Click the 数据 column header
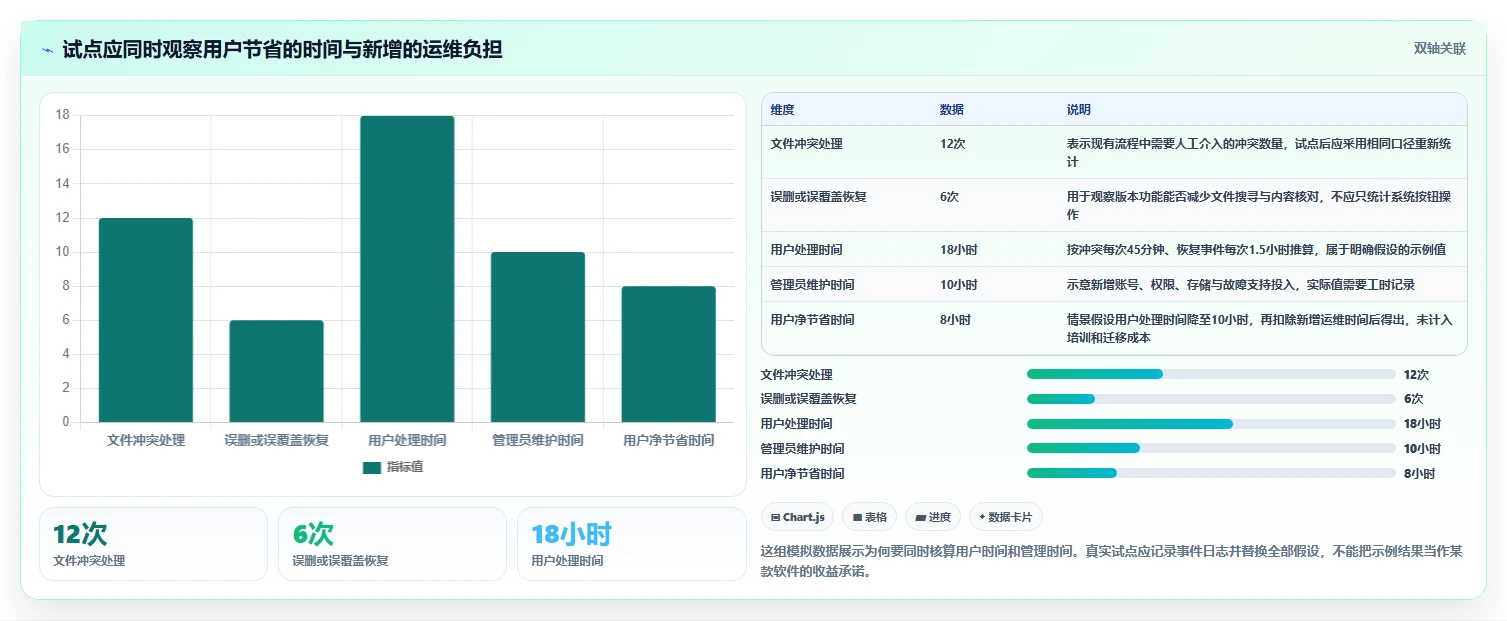The width and height of the screenshot is (1507, 621). point(952,110)
